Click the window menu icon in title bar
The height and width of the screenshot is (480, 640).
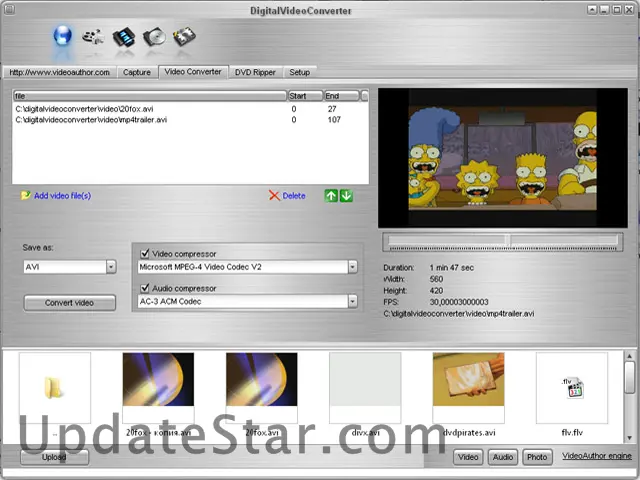tap(9, 9)
